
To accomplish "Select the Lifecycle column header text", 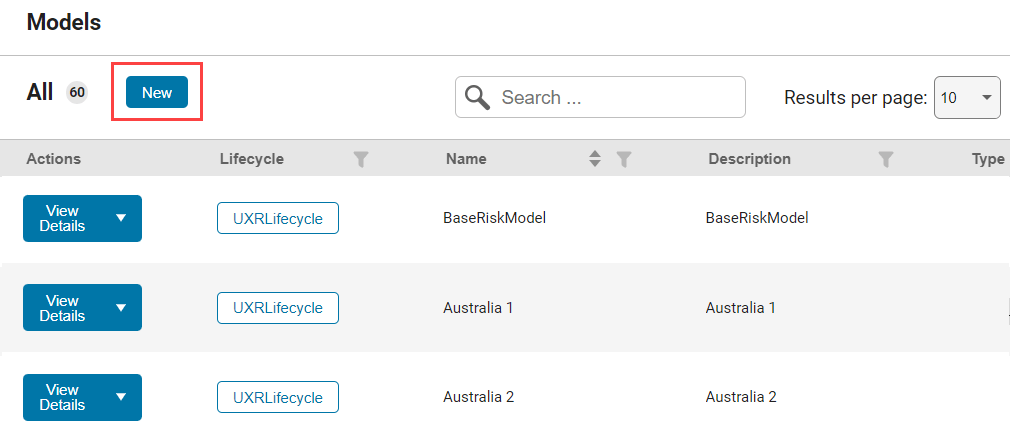I will pyautogui.click(x=251, y=159).
